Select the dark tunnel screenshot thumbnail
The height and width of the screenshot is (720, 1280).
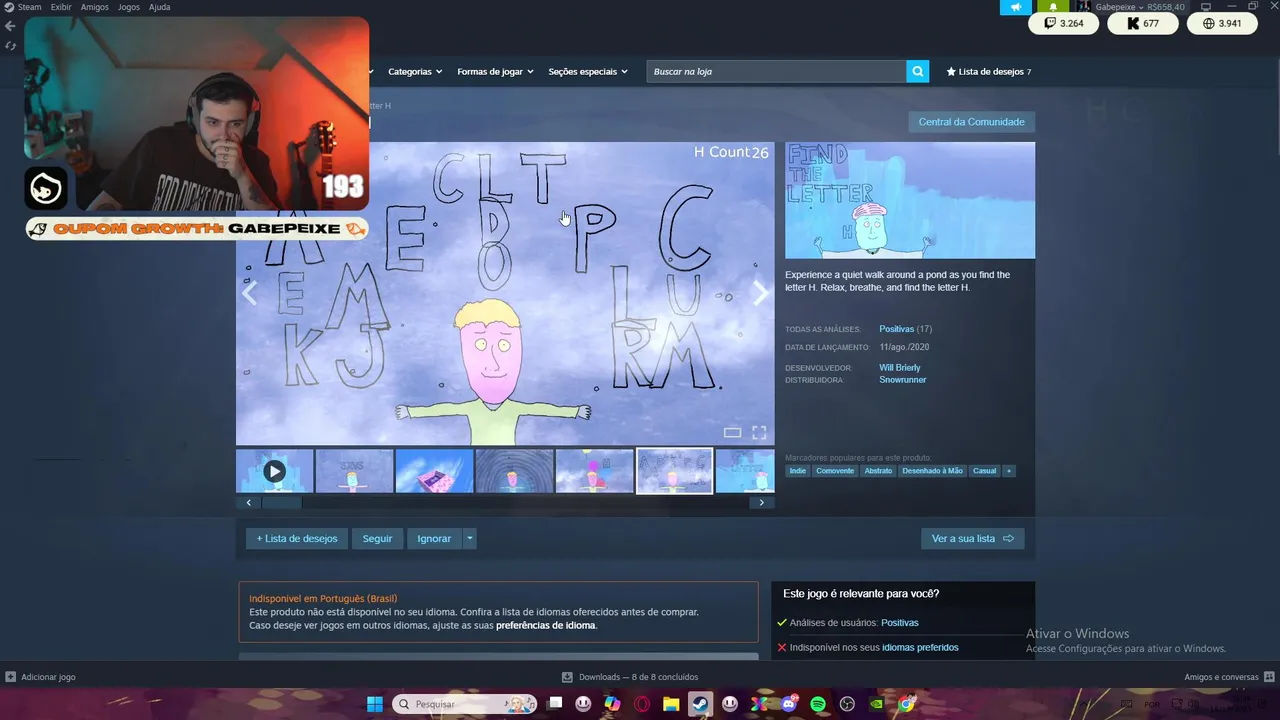(x=514, y=471)
